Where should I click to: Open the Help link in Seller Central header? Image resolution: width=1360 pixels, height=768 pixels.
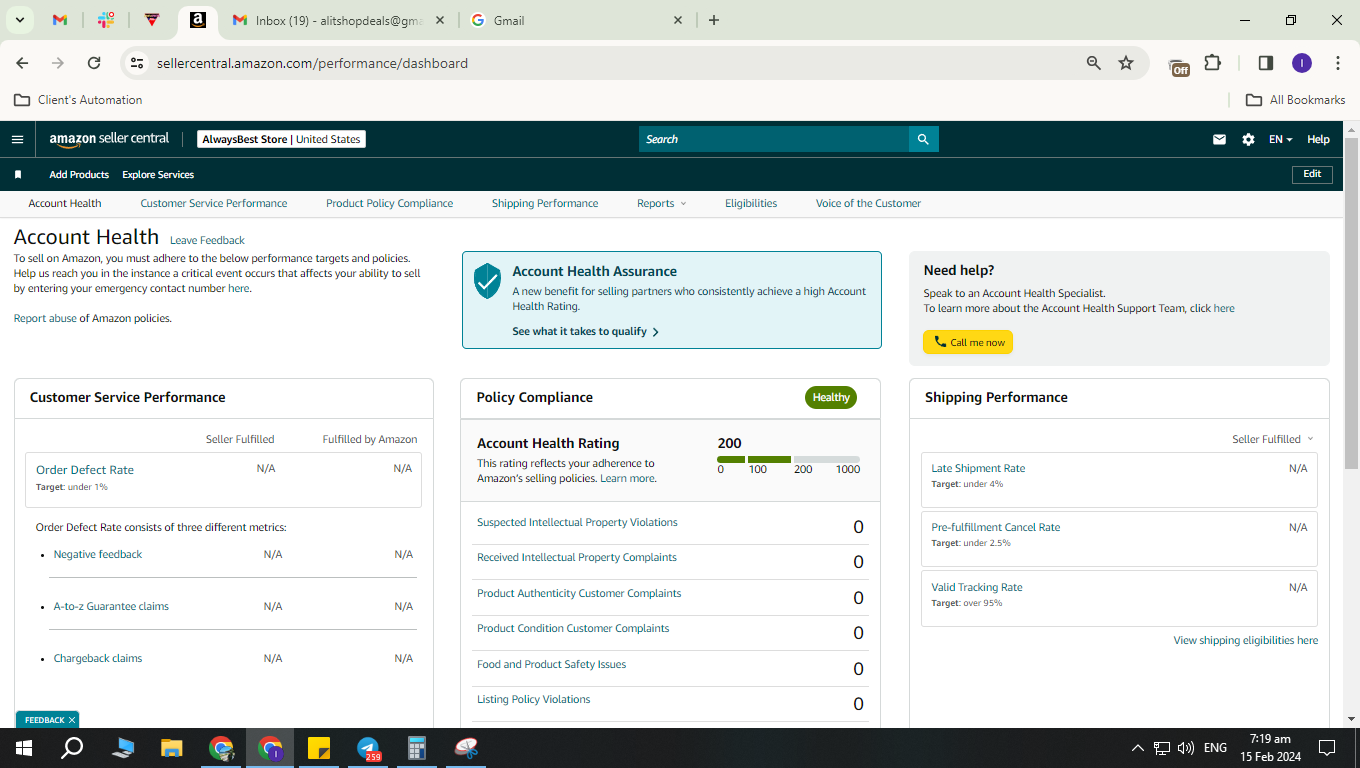1318,139
